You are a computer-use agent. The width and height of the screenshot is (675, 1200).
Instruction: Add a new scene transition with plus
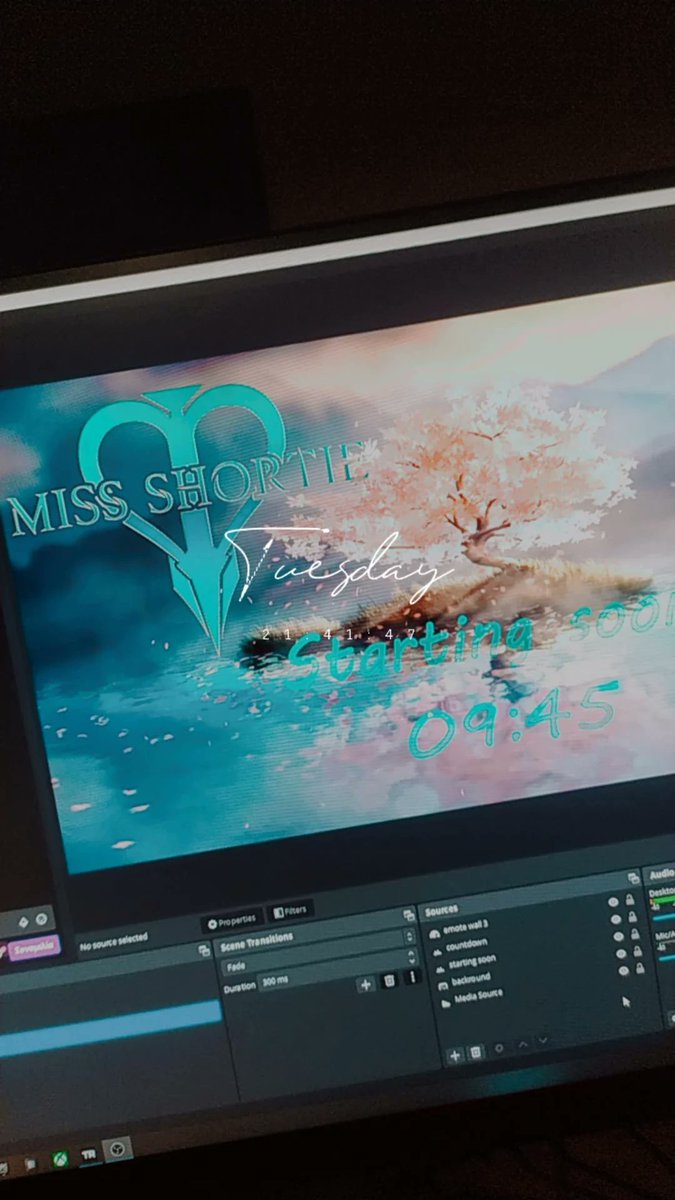366,984
